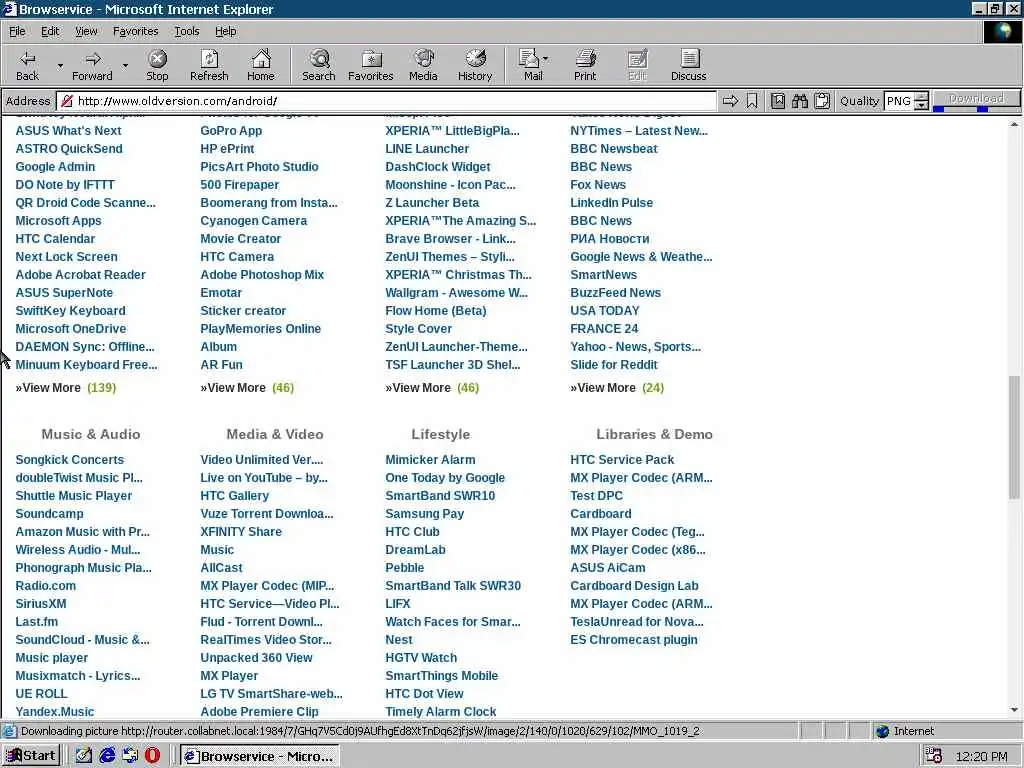Image resolution: width=1024 pixels, height=768 pixels.
Task: Stop page loading with Stop button
Action: pos(157,65)
